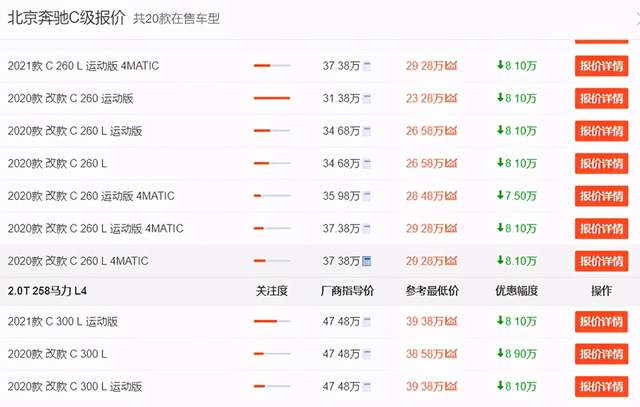Click attention bar in 2020款 改款 C 260 运动版 4MATIC row
The height and width of the screenshot is (407, 640).
[x=272, y=196]
